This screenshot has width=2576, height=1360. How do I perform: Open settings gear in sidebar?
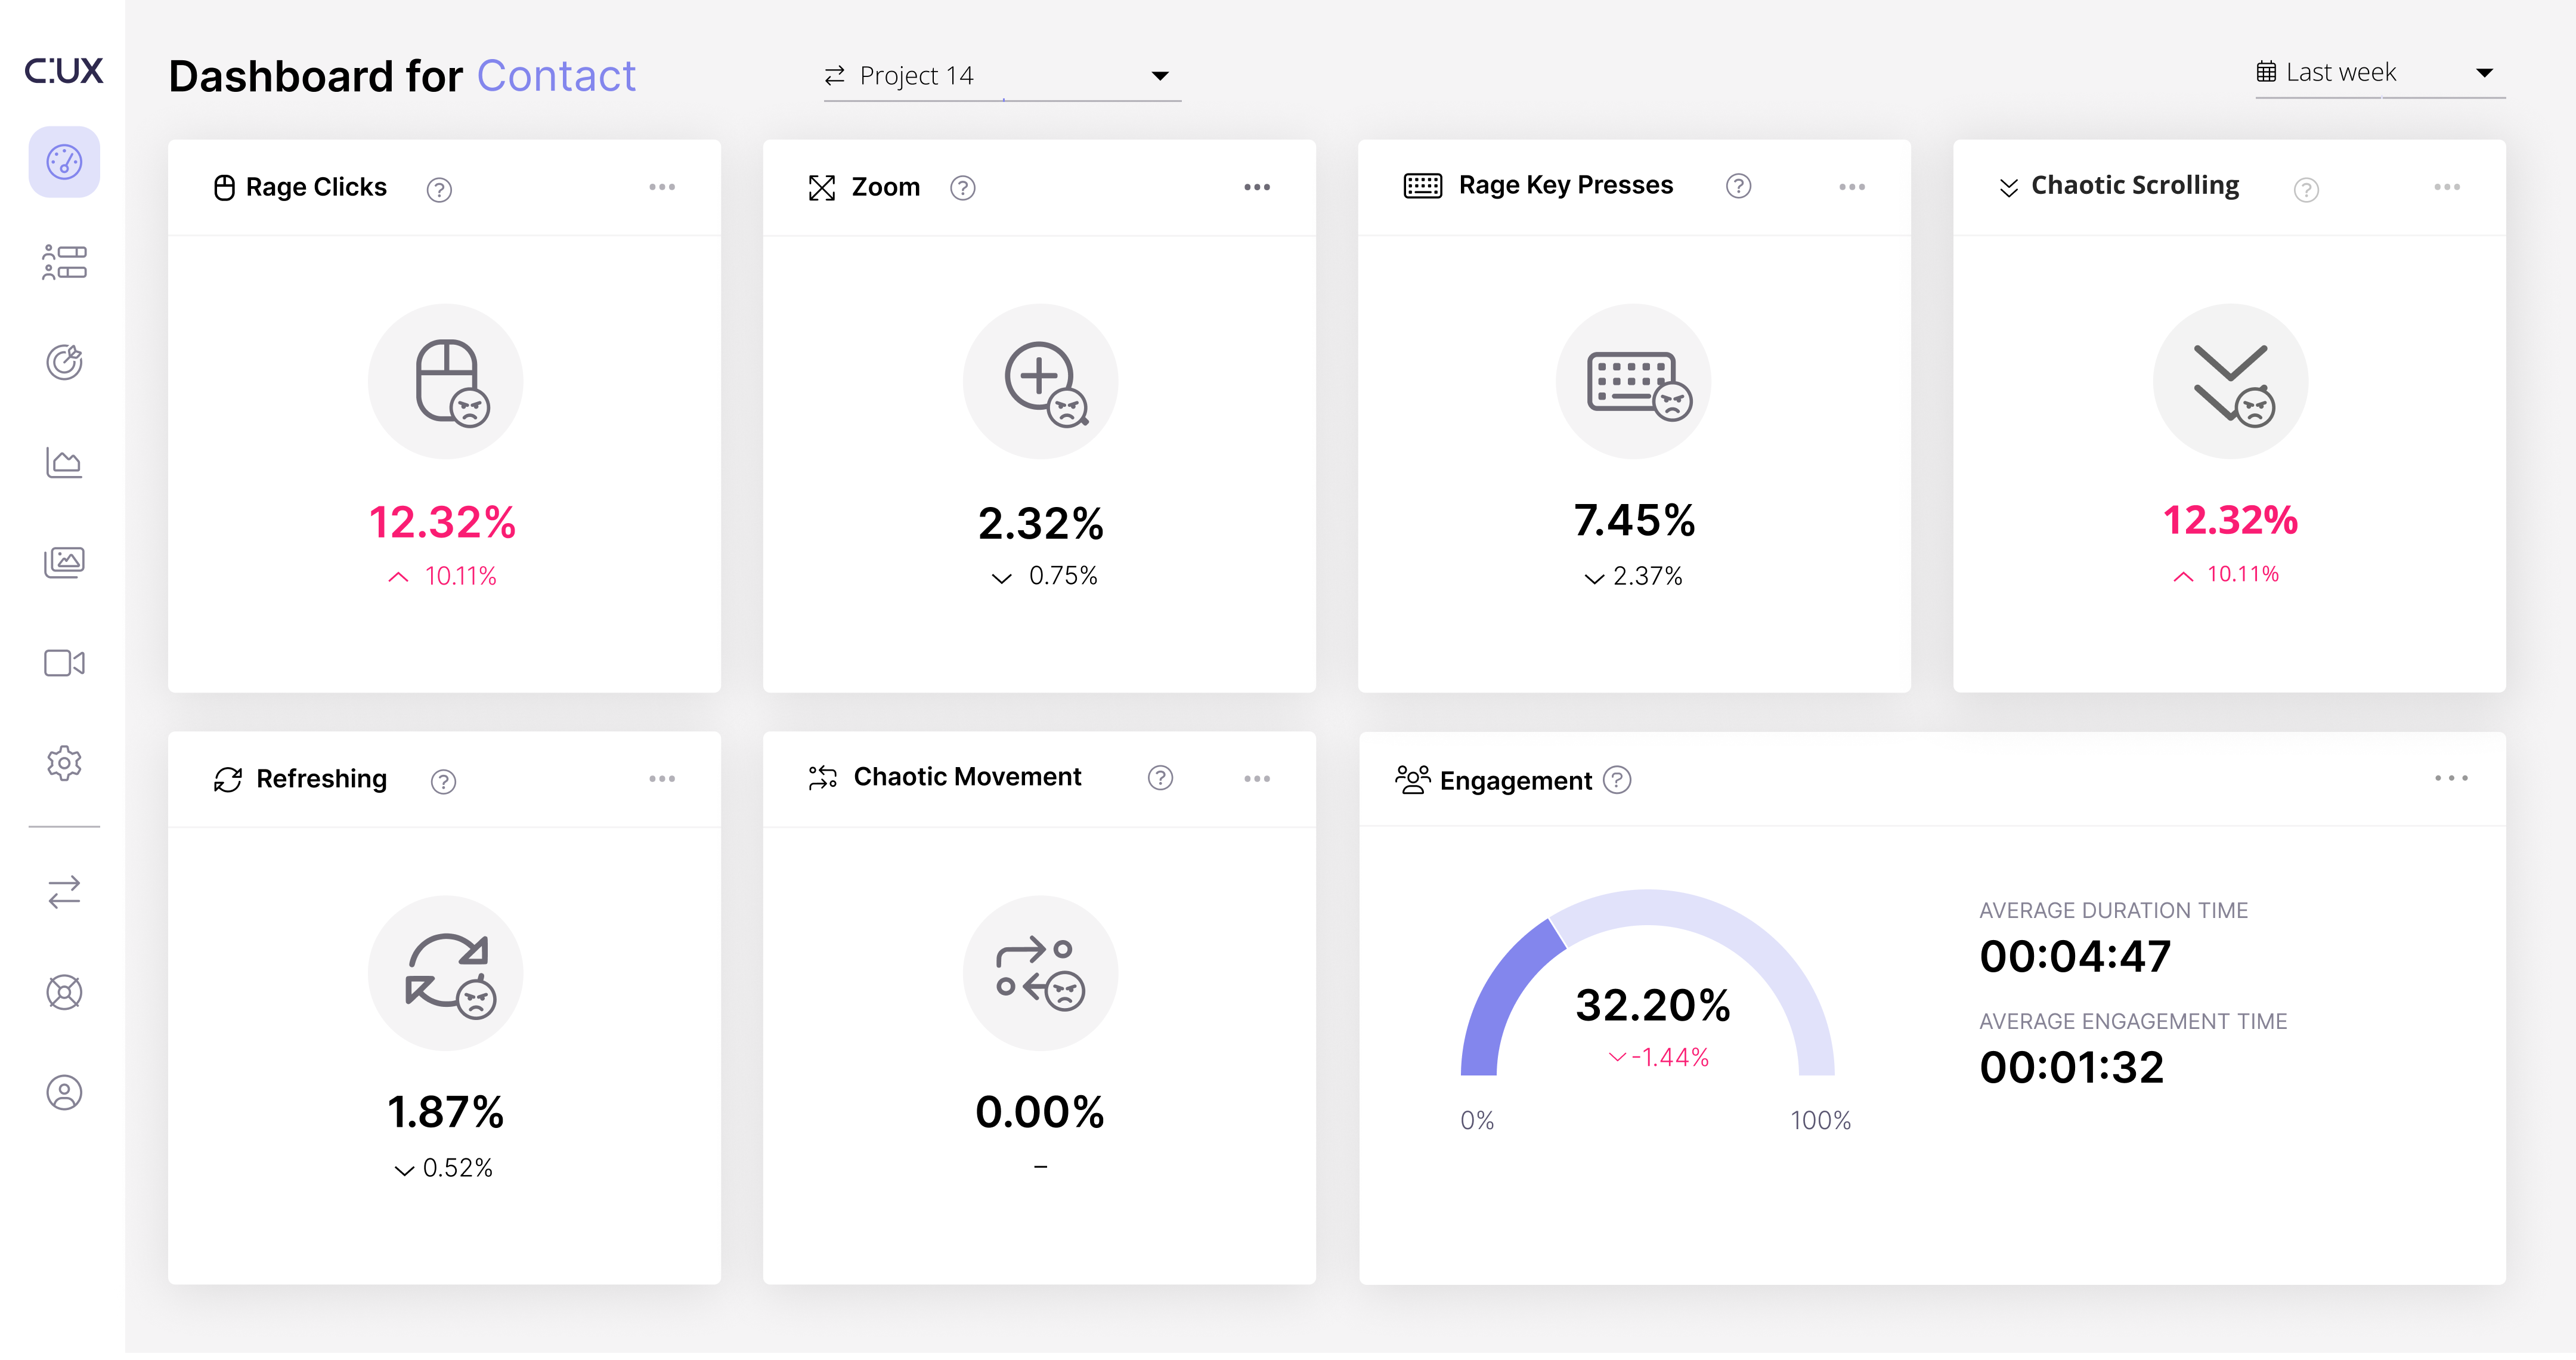coord(64,763)
